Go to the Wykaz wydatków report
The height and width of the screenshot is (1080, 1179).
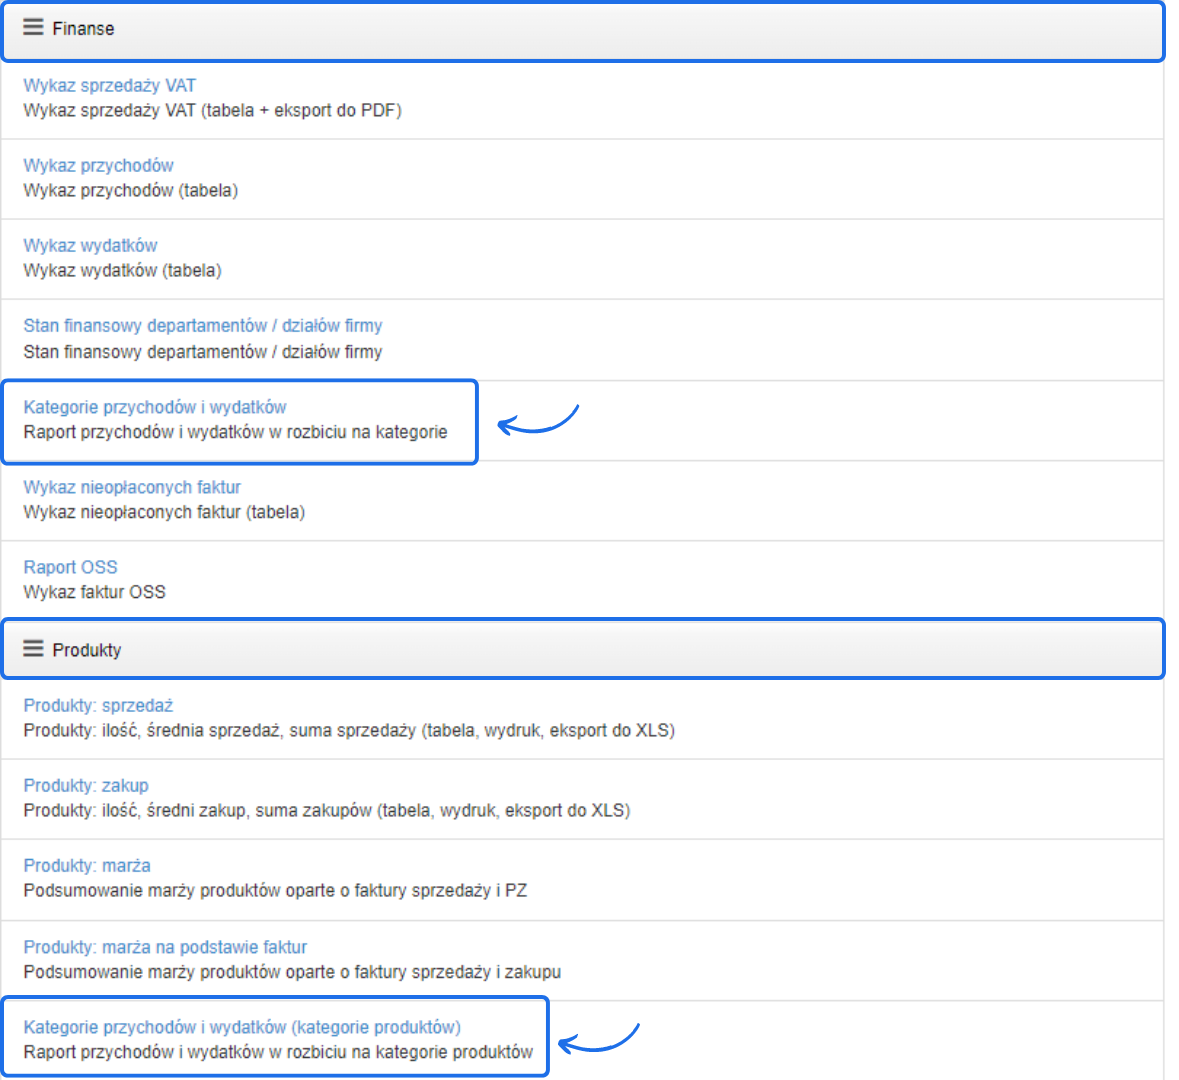pos(90,246)
